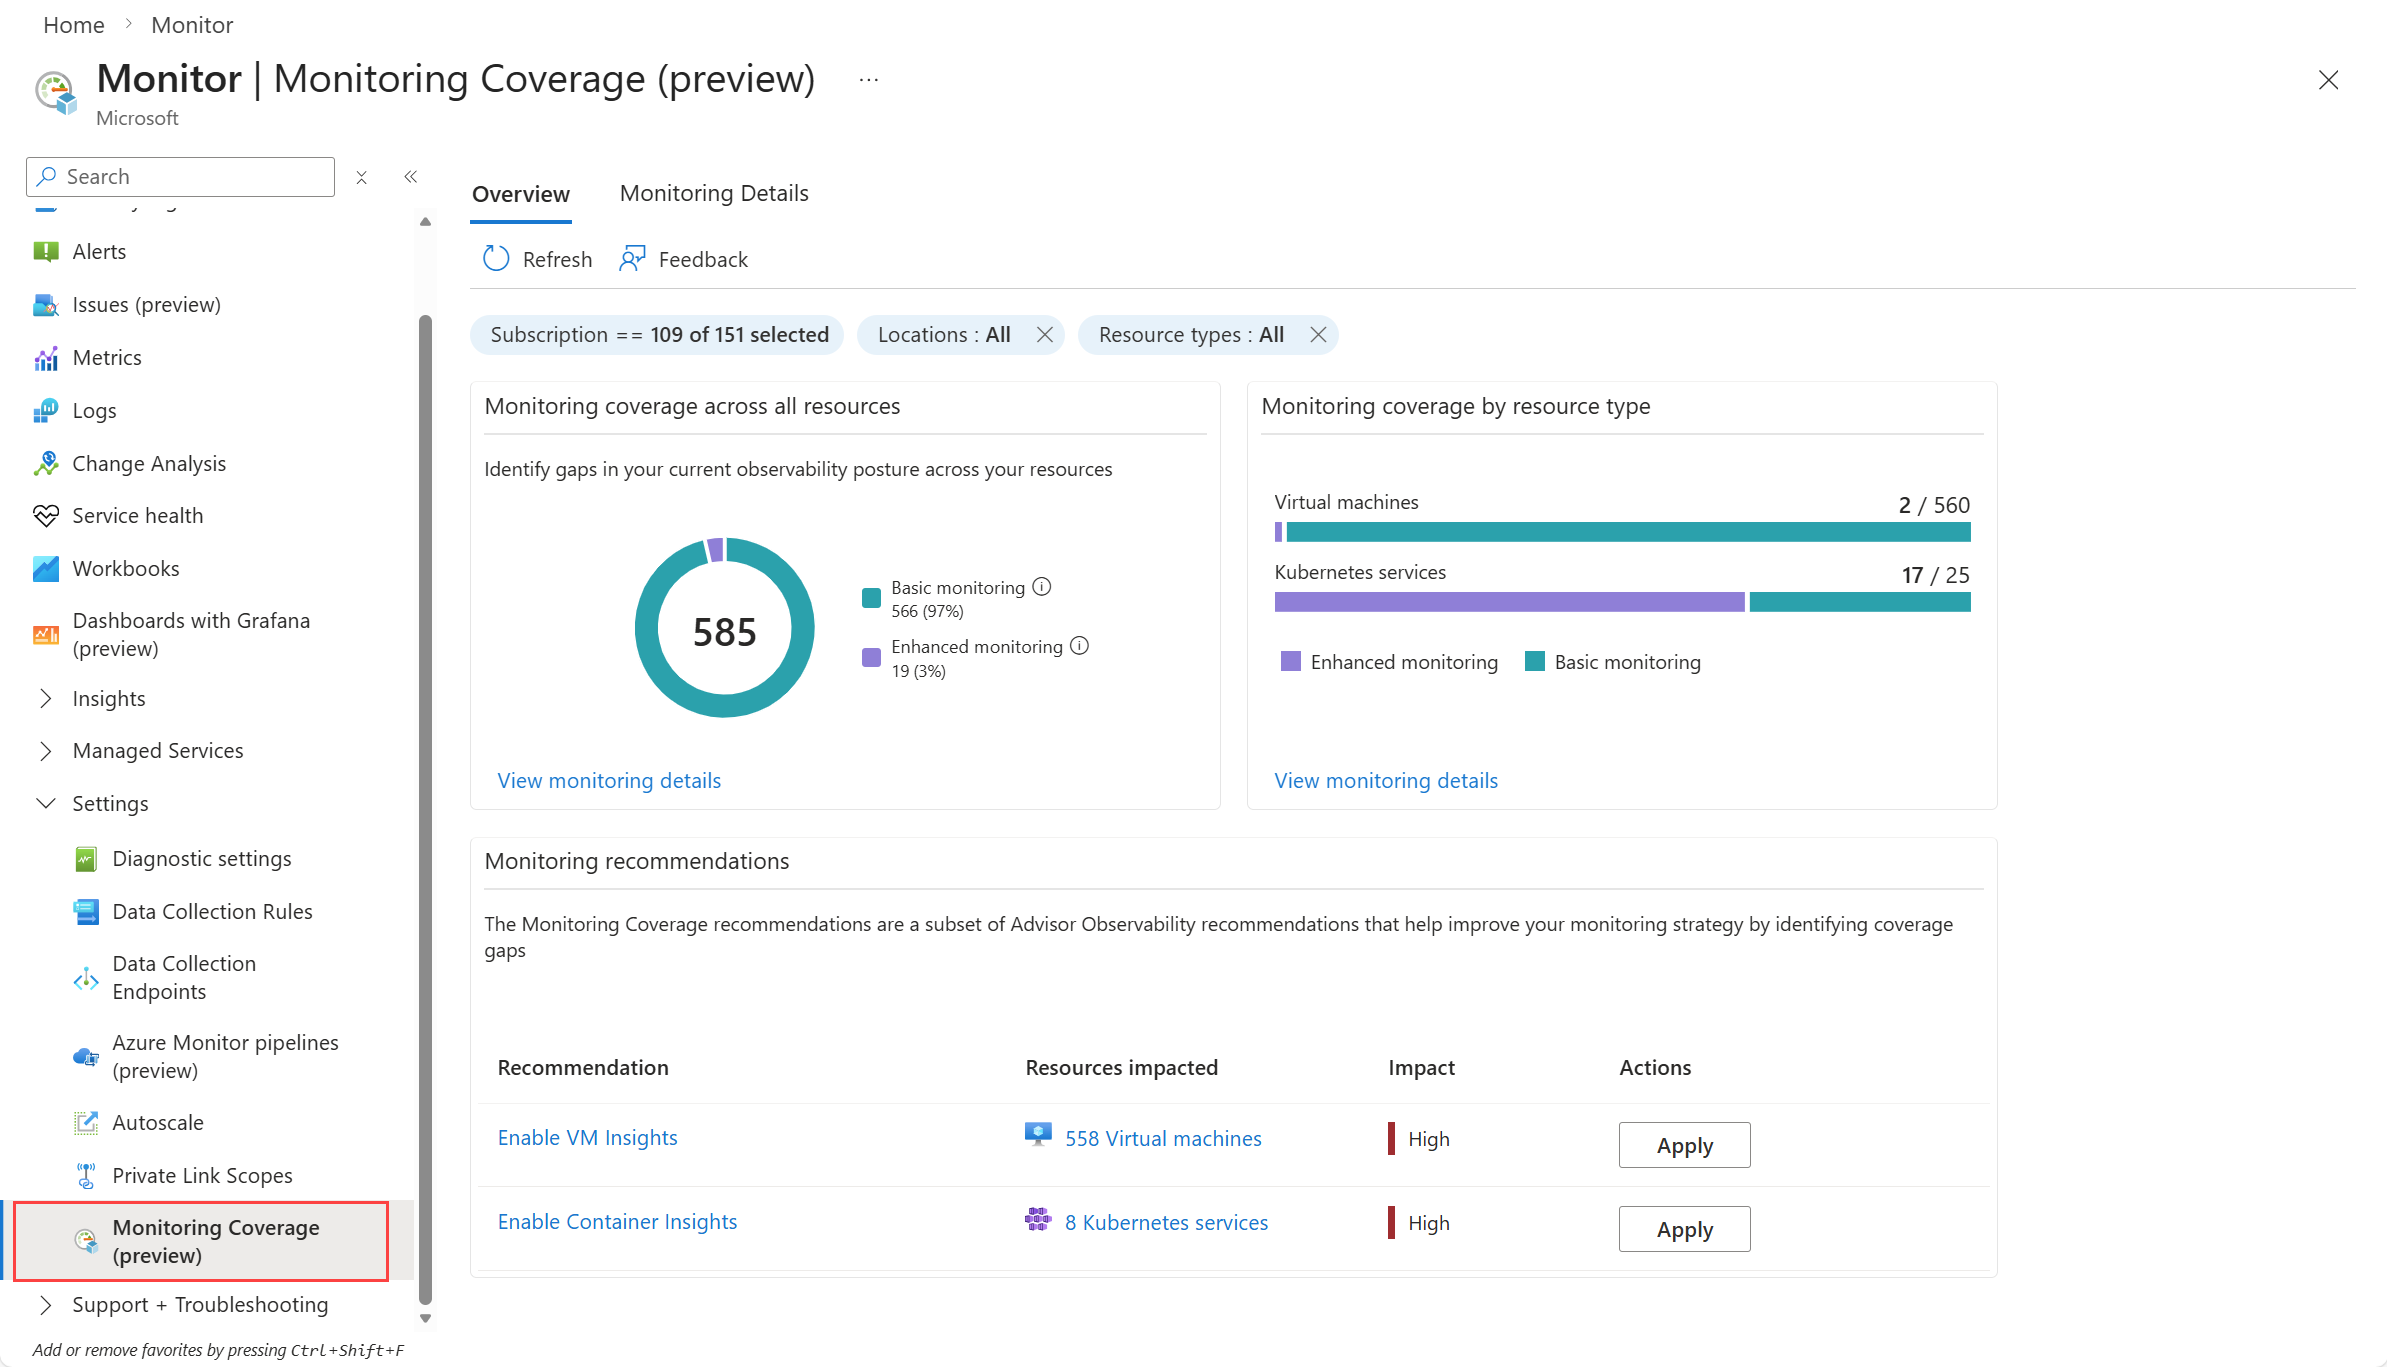2387x1367 pixels.
Task: Expand Managed Services
Action: coord(157,750)
